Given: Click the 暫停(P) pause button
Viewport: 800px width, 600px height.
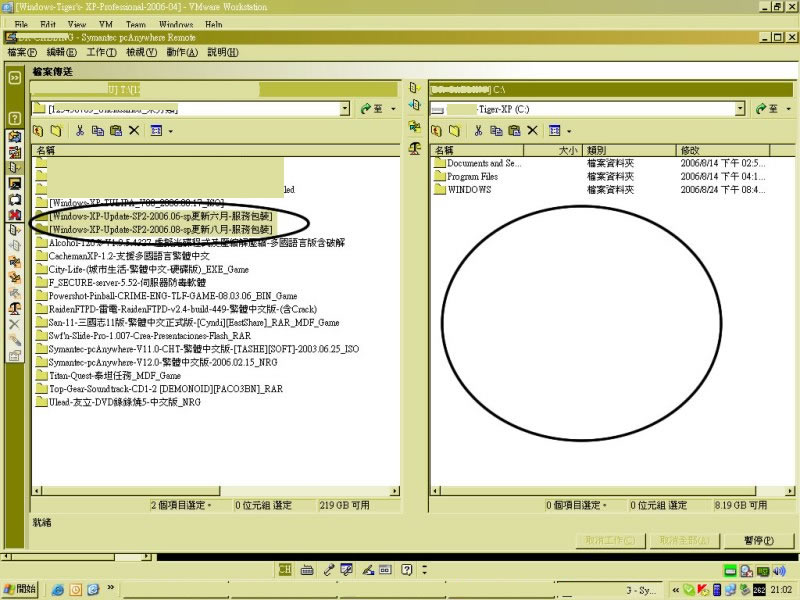Looking at the screenshot, I should pyautogui.click(x=759, y=540).
